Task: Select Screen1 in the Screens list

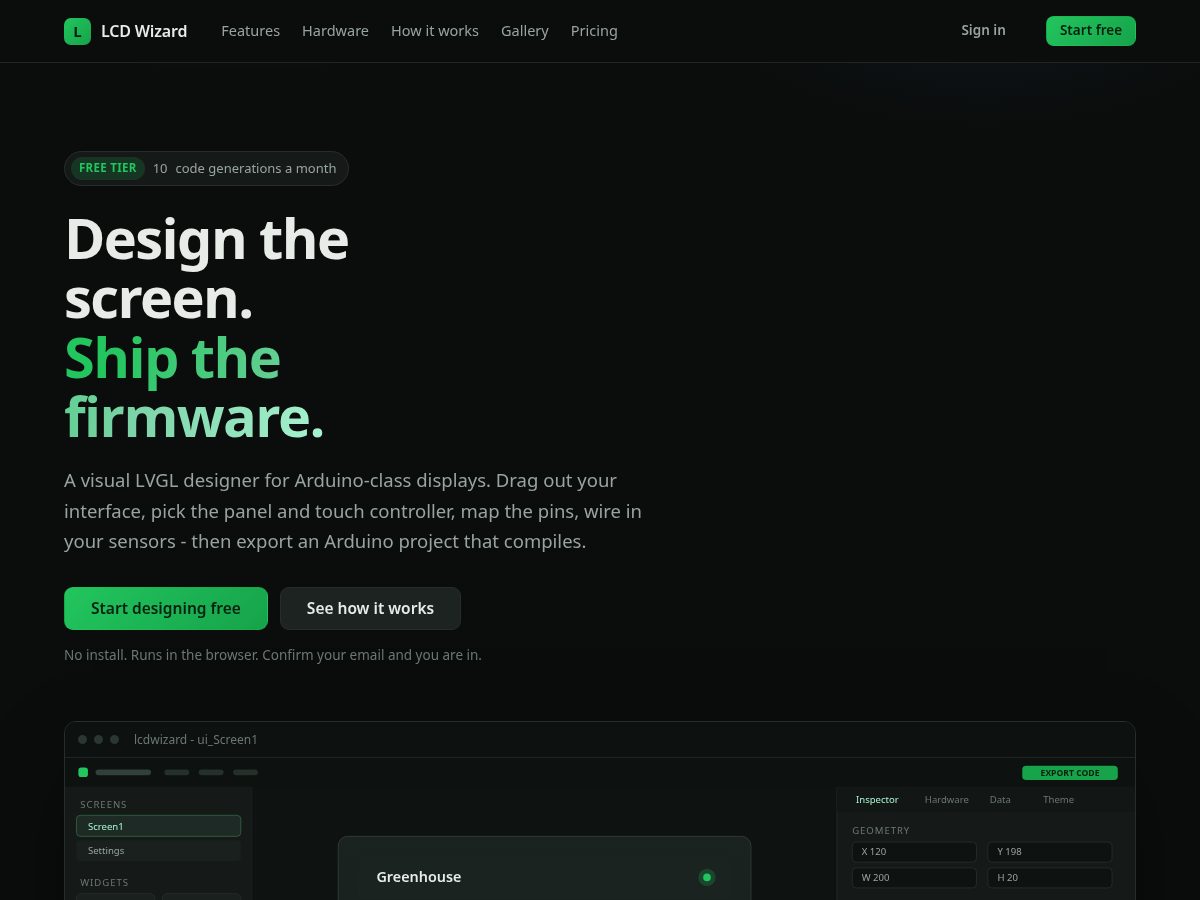Action: (x=158, y=826)
